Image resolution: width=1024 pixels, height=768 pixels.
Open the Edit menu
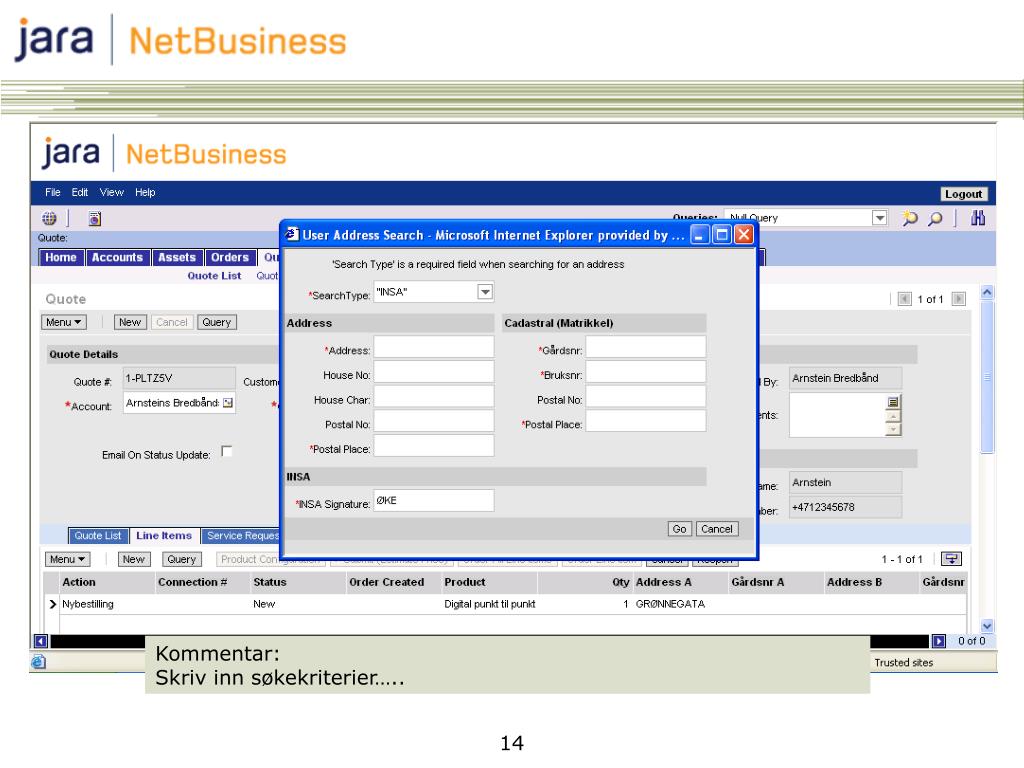[80, 192]
